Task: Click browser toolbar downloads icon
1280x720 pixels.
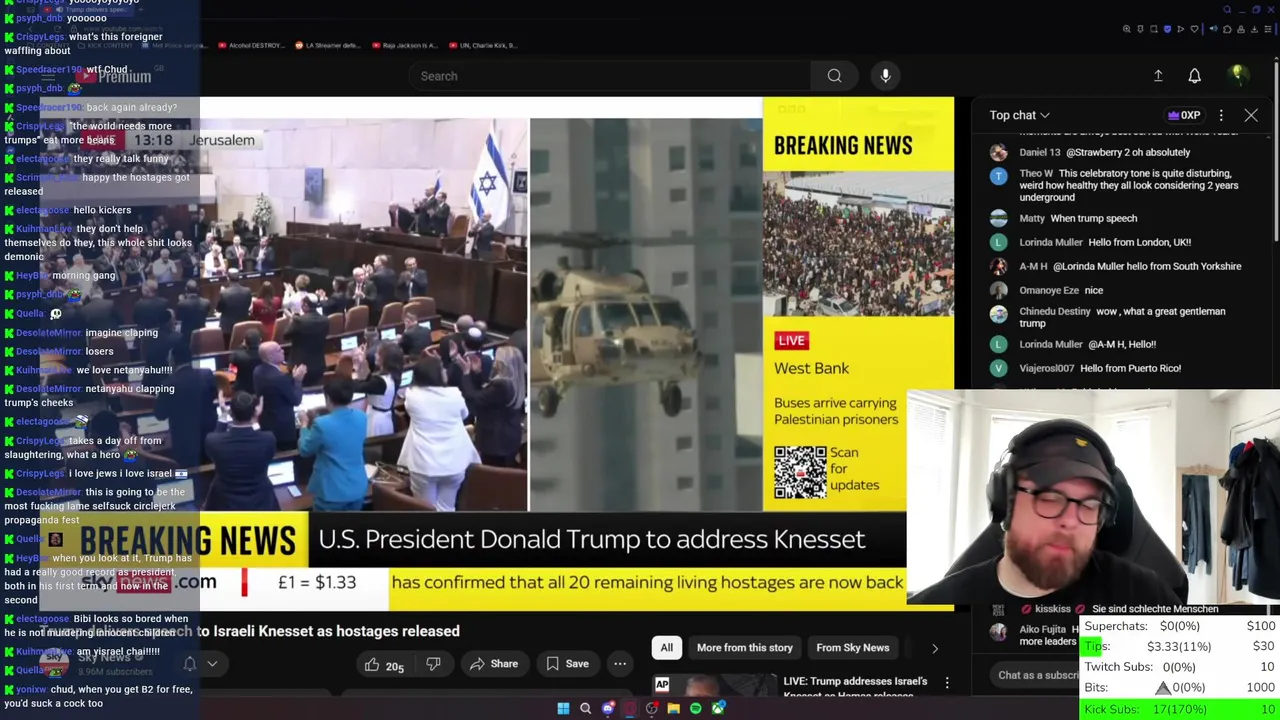Action: pyautogui.click(x=1254, y=29)
